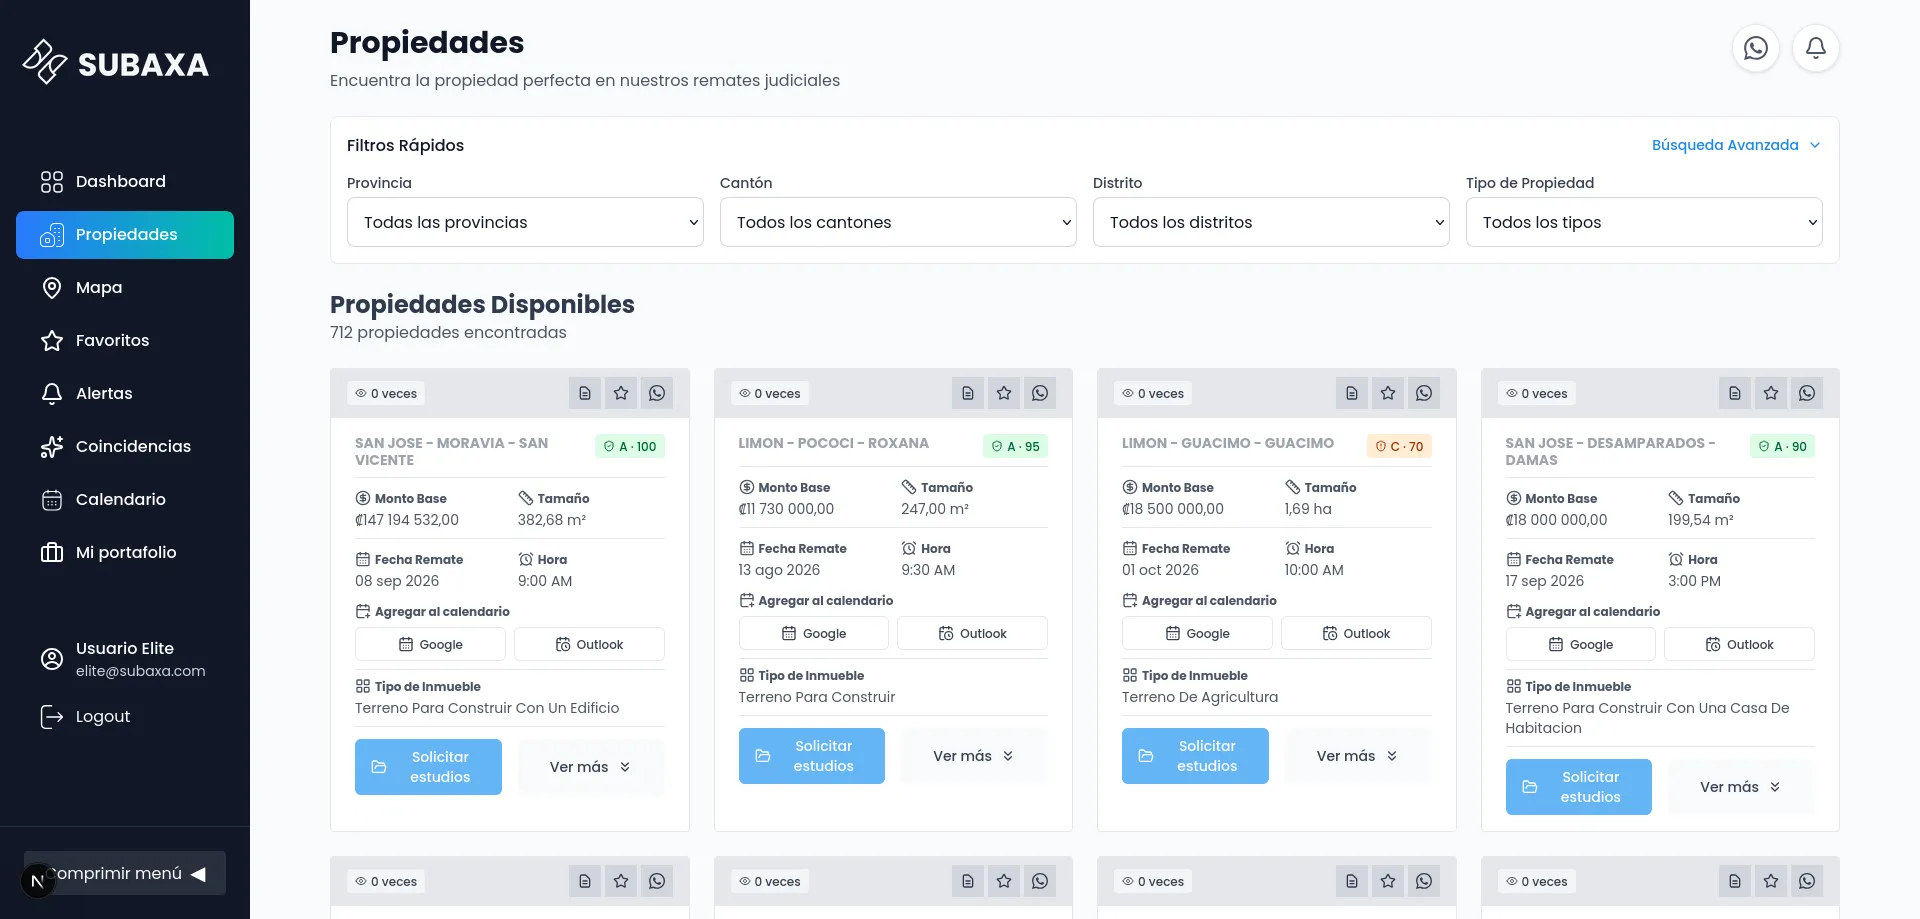
Task: Open the notifications bell in the header
Action: coord(1816,48)
